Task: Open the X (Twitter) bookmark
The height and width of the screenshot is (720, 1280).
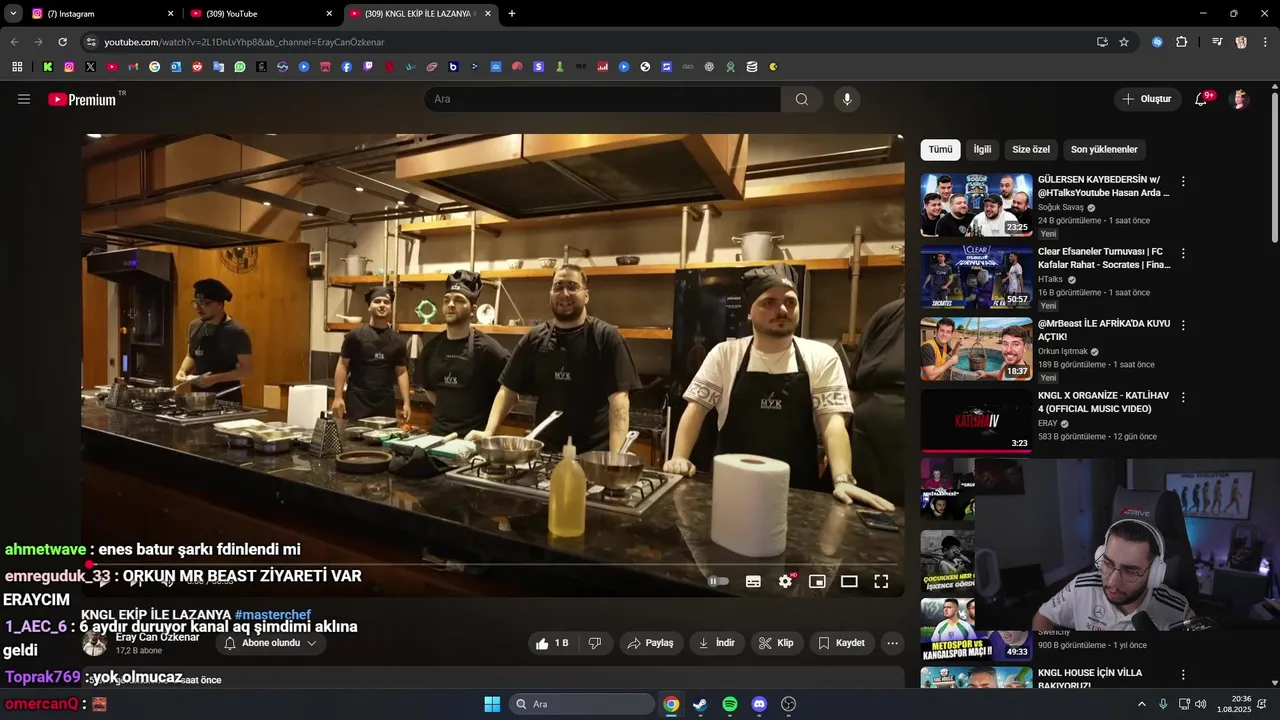Action: 90,67
